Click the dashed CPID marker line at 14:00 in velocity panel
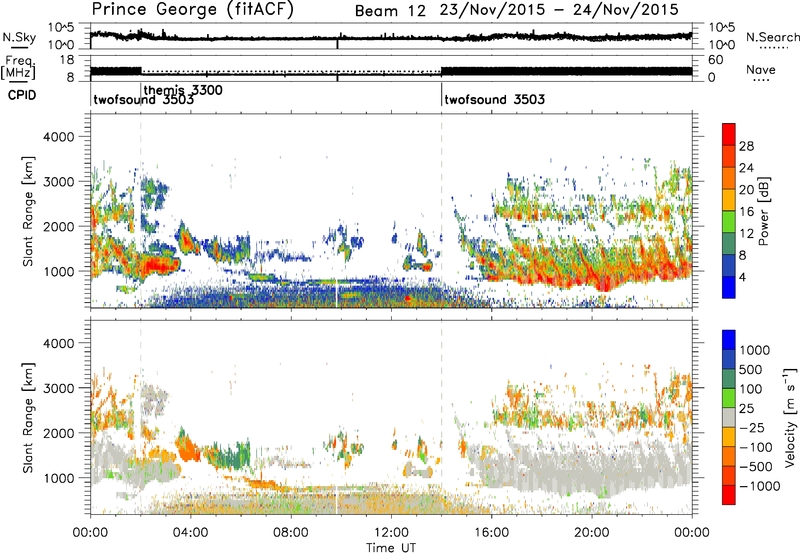This screenshot has height=554, width=800. [x=441, y=417]
